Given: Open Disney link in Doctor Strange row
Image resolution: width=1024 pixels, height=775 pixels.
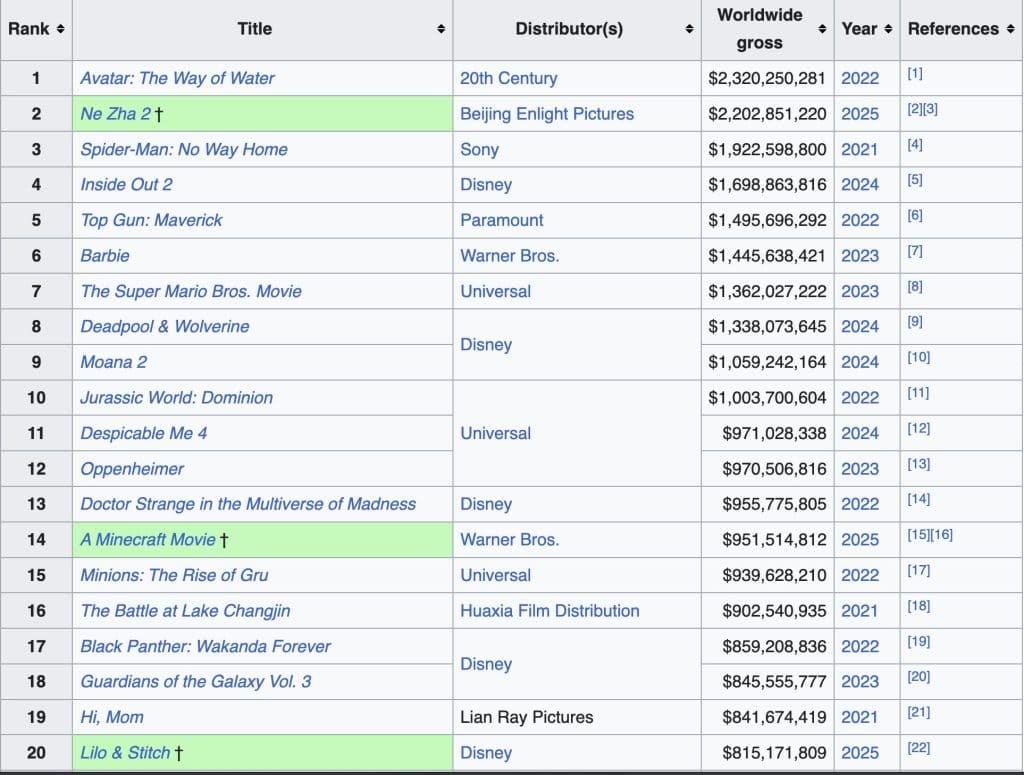Looking at the screenshot, I should point(486,504).
